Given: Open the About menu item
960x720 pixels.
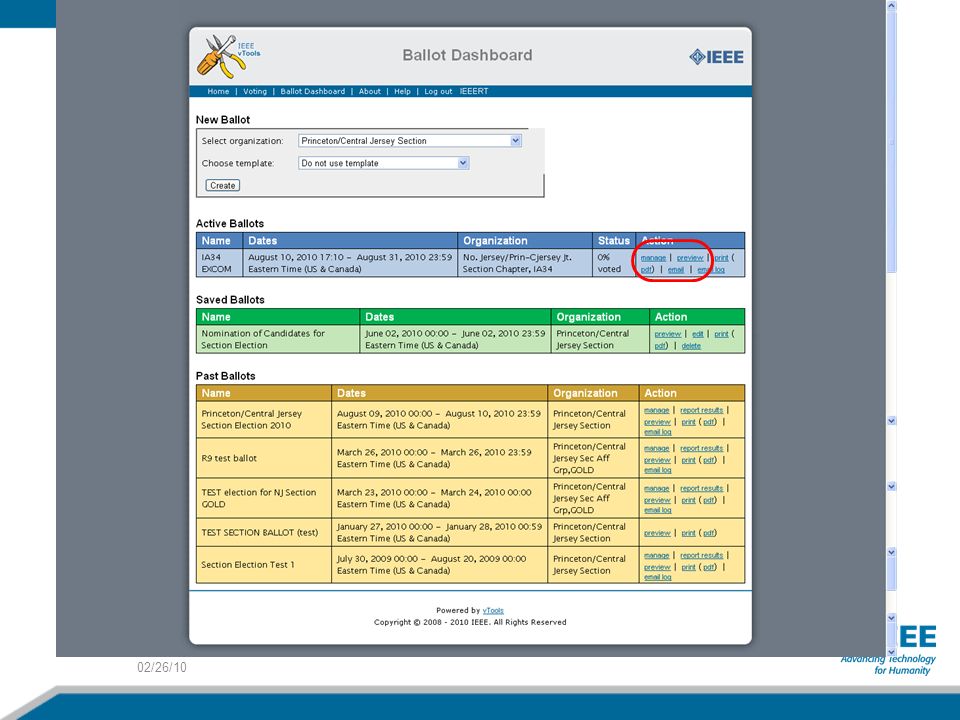Looking at the screenshot, I should tap(369, 91).
